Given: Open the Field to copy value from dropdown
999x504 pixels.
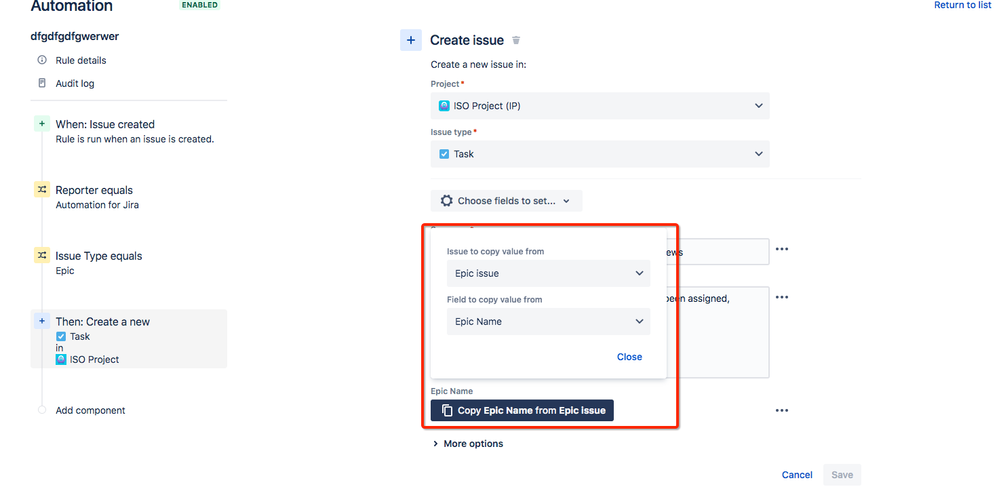Looking at the screenshot, I should (x=549, y=322).
